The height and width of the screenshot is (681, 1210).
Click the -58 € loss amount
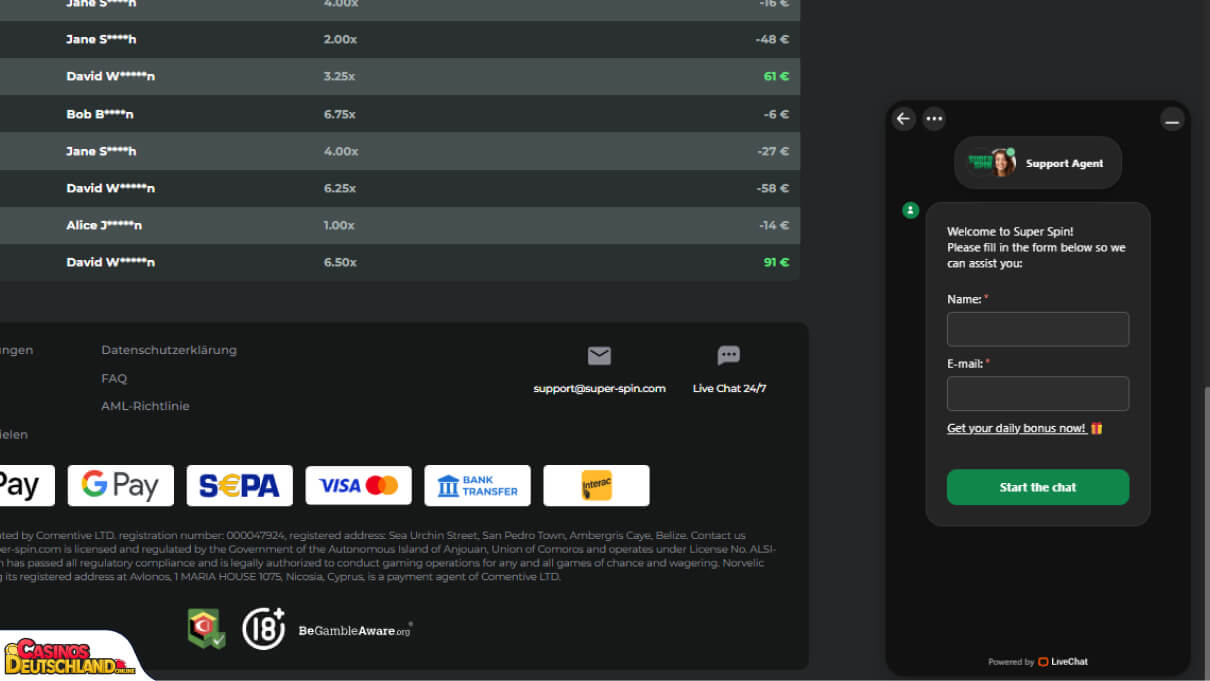(x=773, y=188)
